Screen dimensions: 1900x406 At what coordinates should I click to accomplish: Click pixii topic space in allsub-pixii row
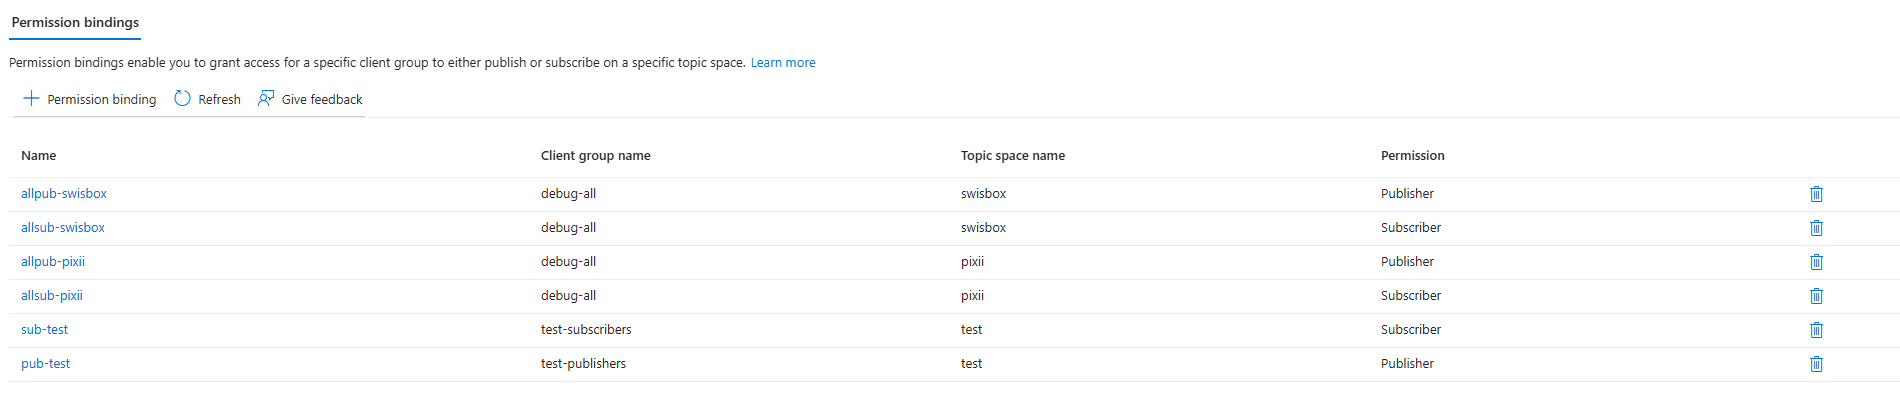click(973, 295)
